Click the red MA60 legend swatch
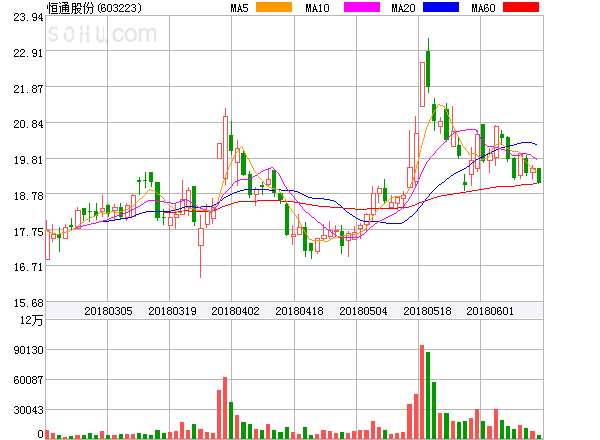Image resolution: width=600 pixels, height=440 pixels. 521,7
